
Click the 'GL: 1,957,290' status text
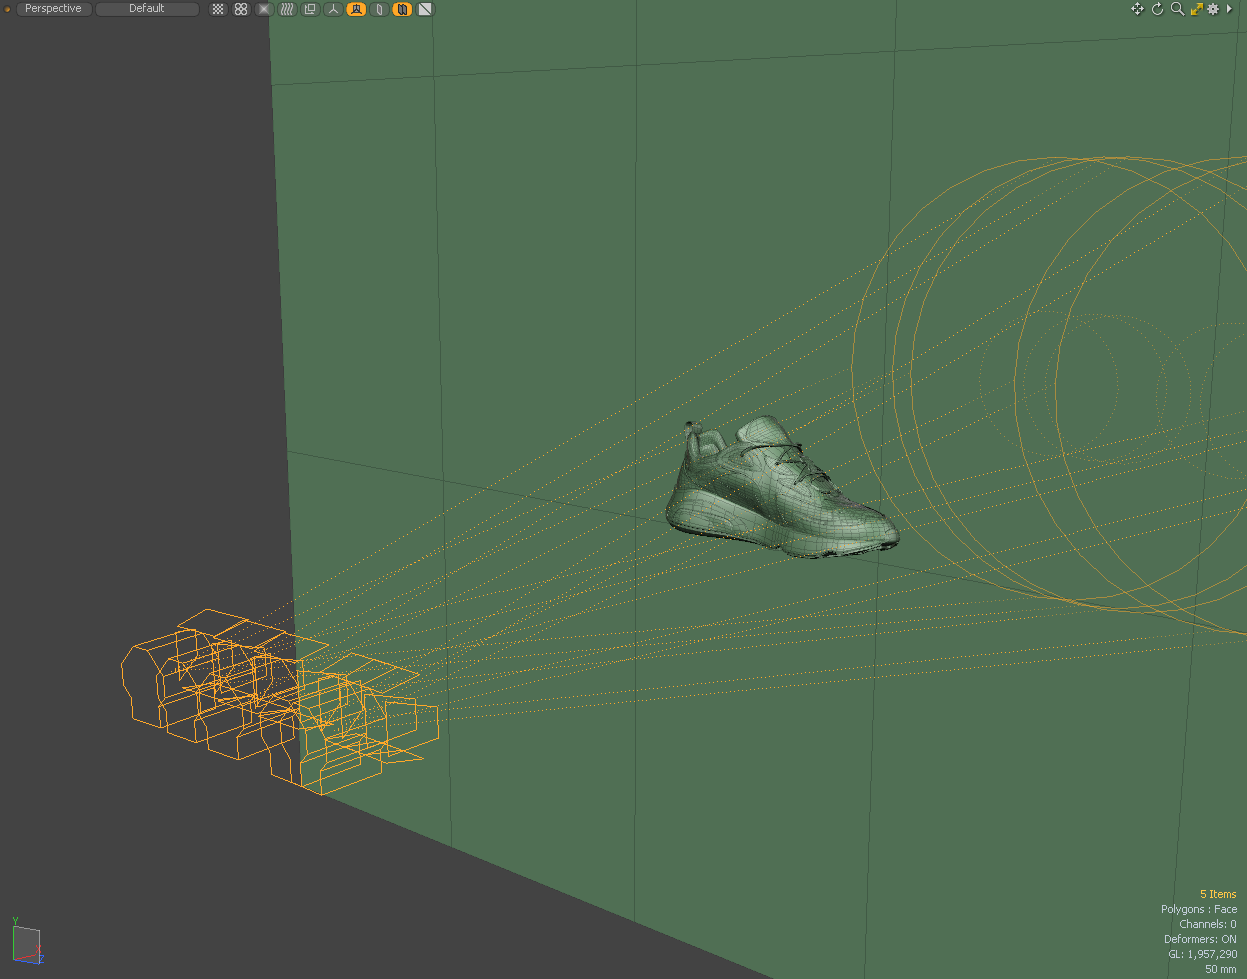click(1202, 954)
